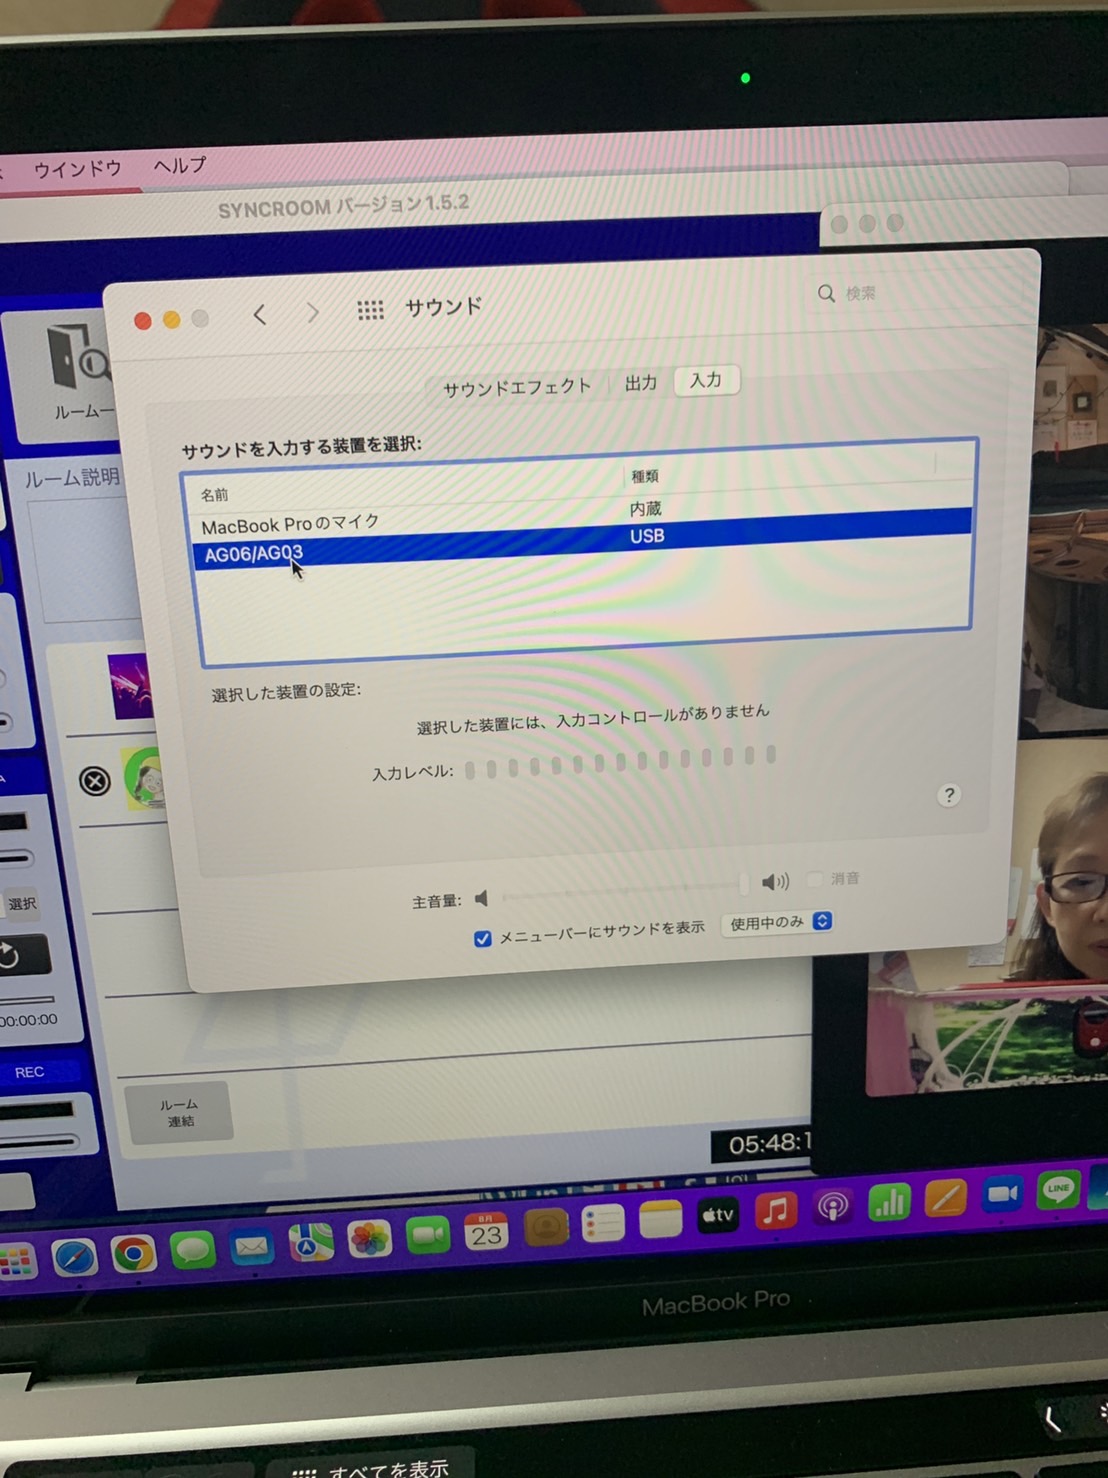Launch Google Chrome from the Dock
This screenshot has width=1108, height=1478.
[x=133, y=1254]
